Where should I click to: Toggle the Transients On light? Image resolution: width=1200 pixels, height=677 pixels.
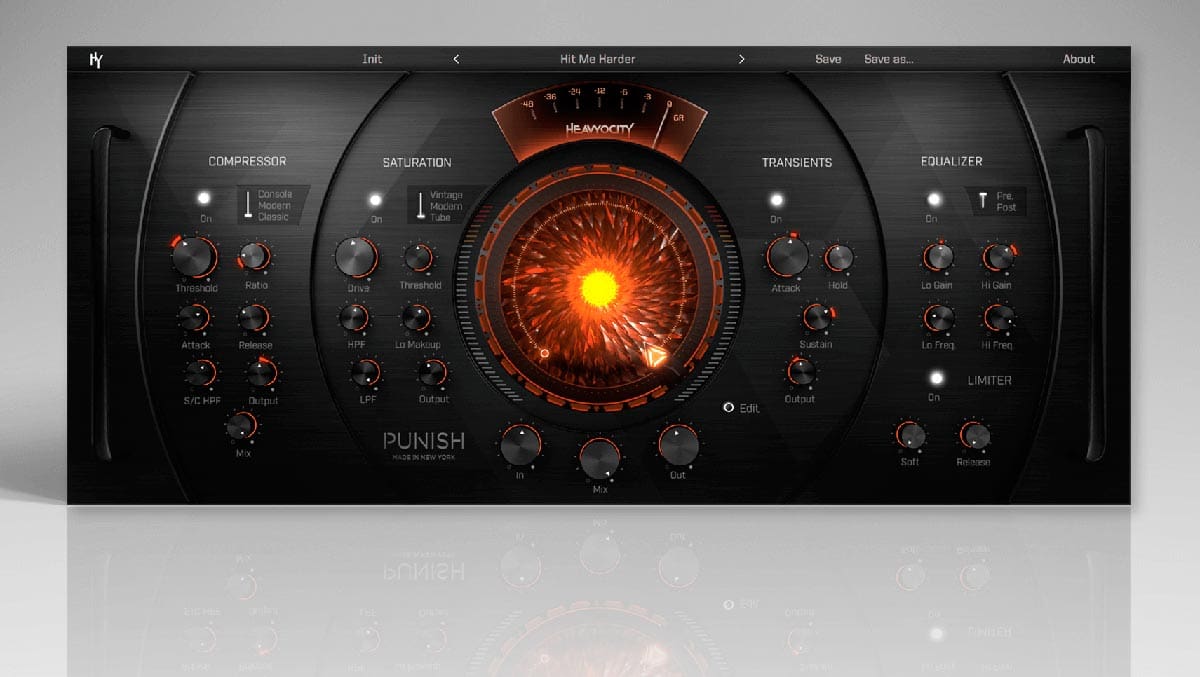[776, 200]
